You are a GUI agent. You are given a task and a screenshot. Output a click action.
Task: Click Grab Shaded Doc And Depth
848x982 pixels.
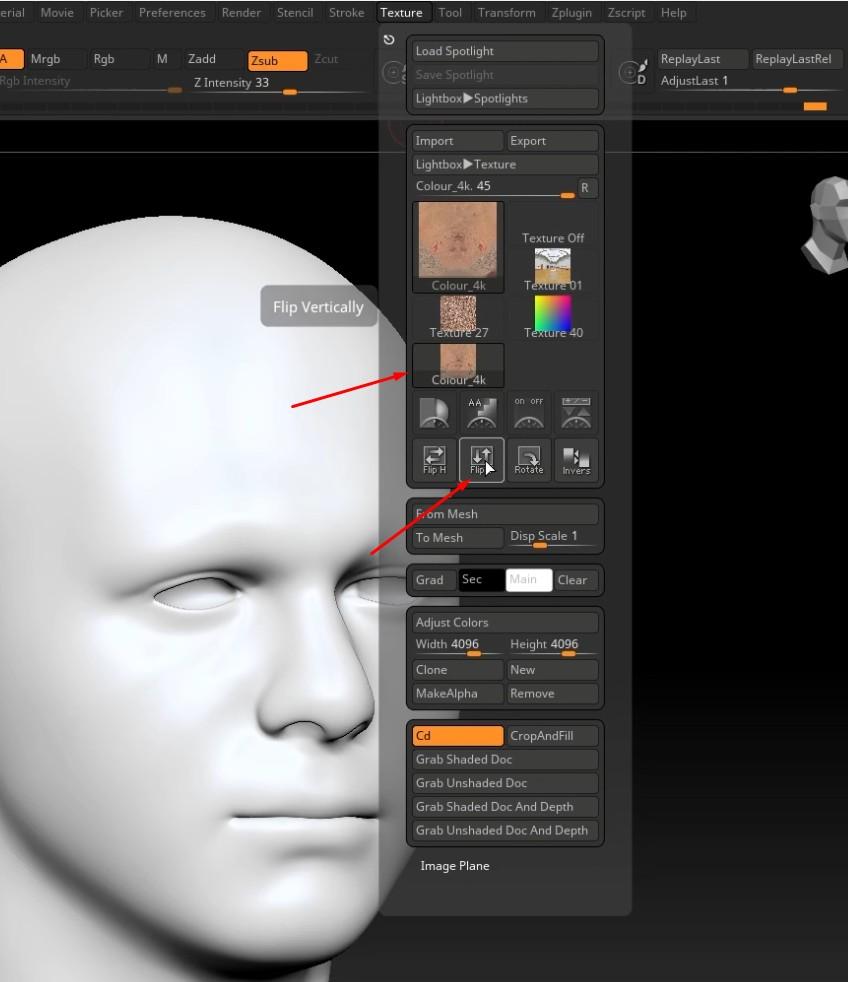pyautogui.click(x=505, y=807)
